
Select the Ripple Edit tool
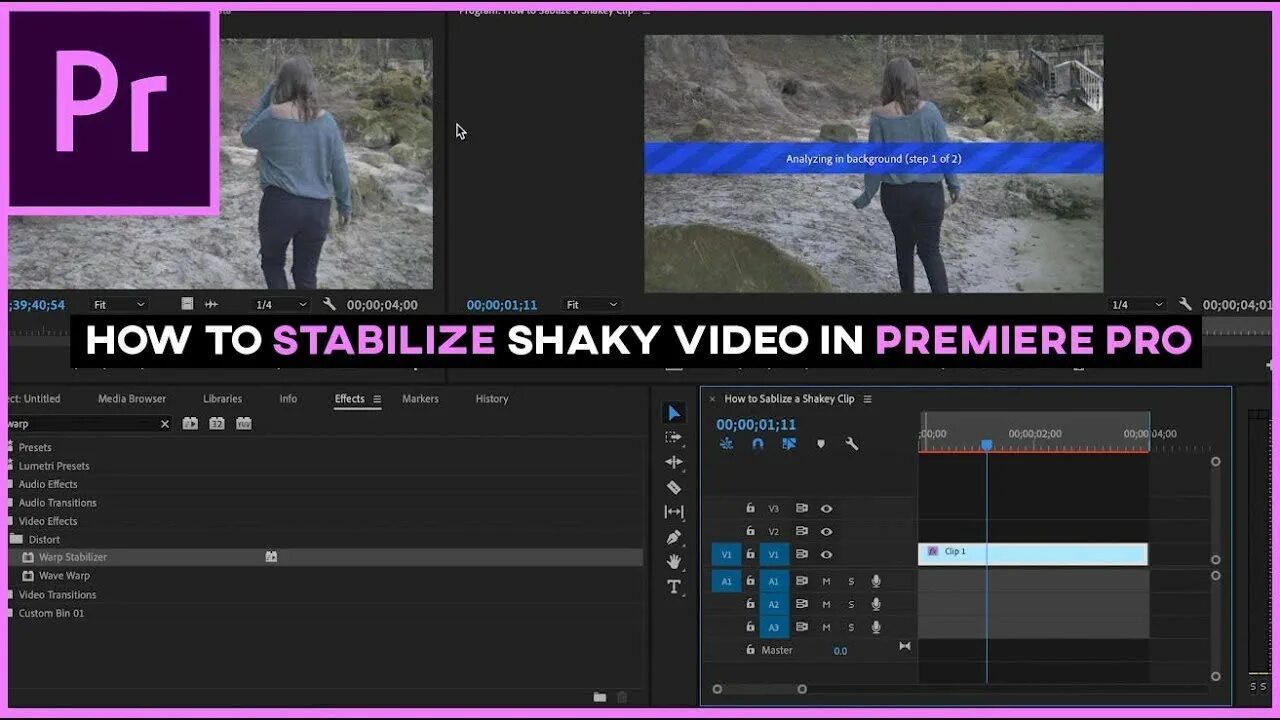[x=674, y=462]
